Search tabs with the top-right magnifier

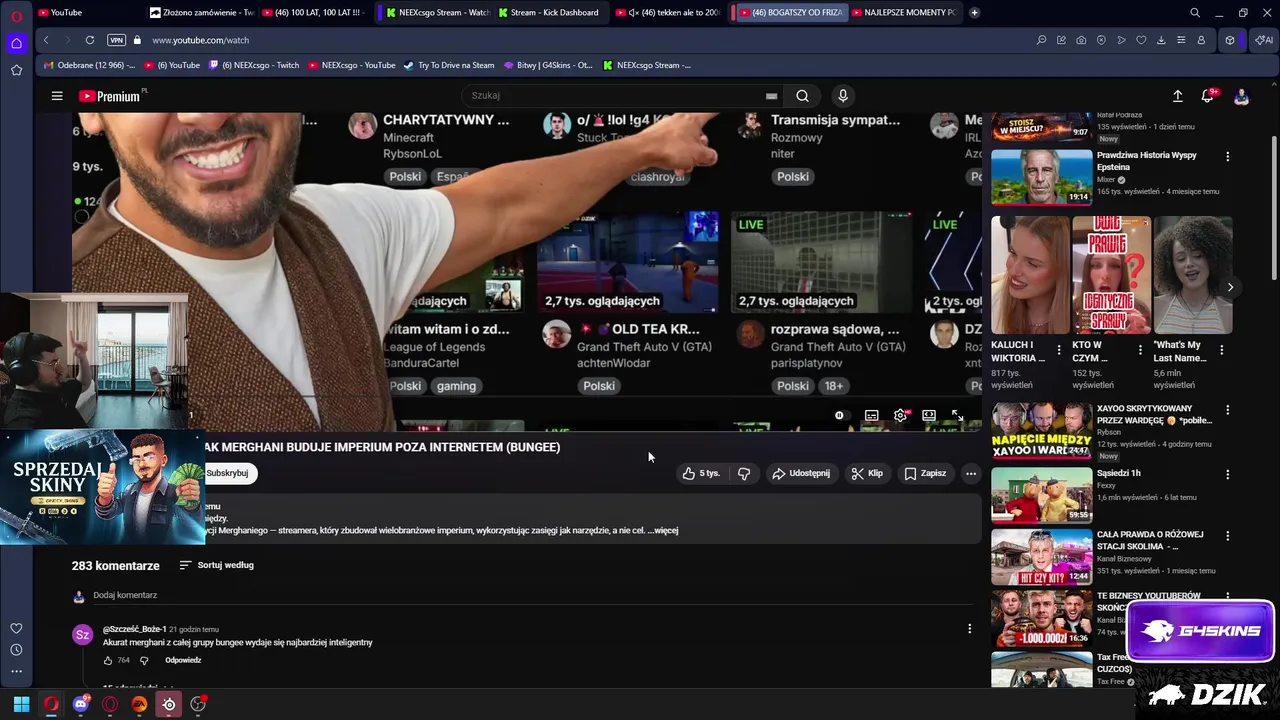(1195, 12)
